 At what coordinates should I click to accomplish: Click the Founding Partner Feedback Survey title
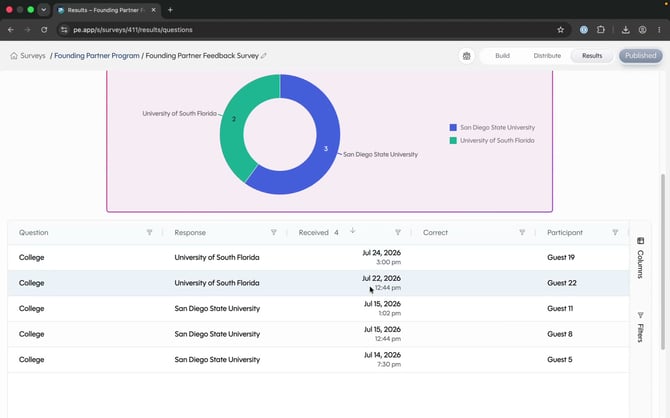[202, 56]
